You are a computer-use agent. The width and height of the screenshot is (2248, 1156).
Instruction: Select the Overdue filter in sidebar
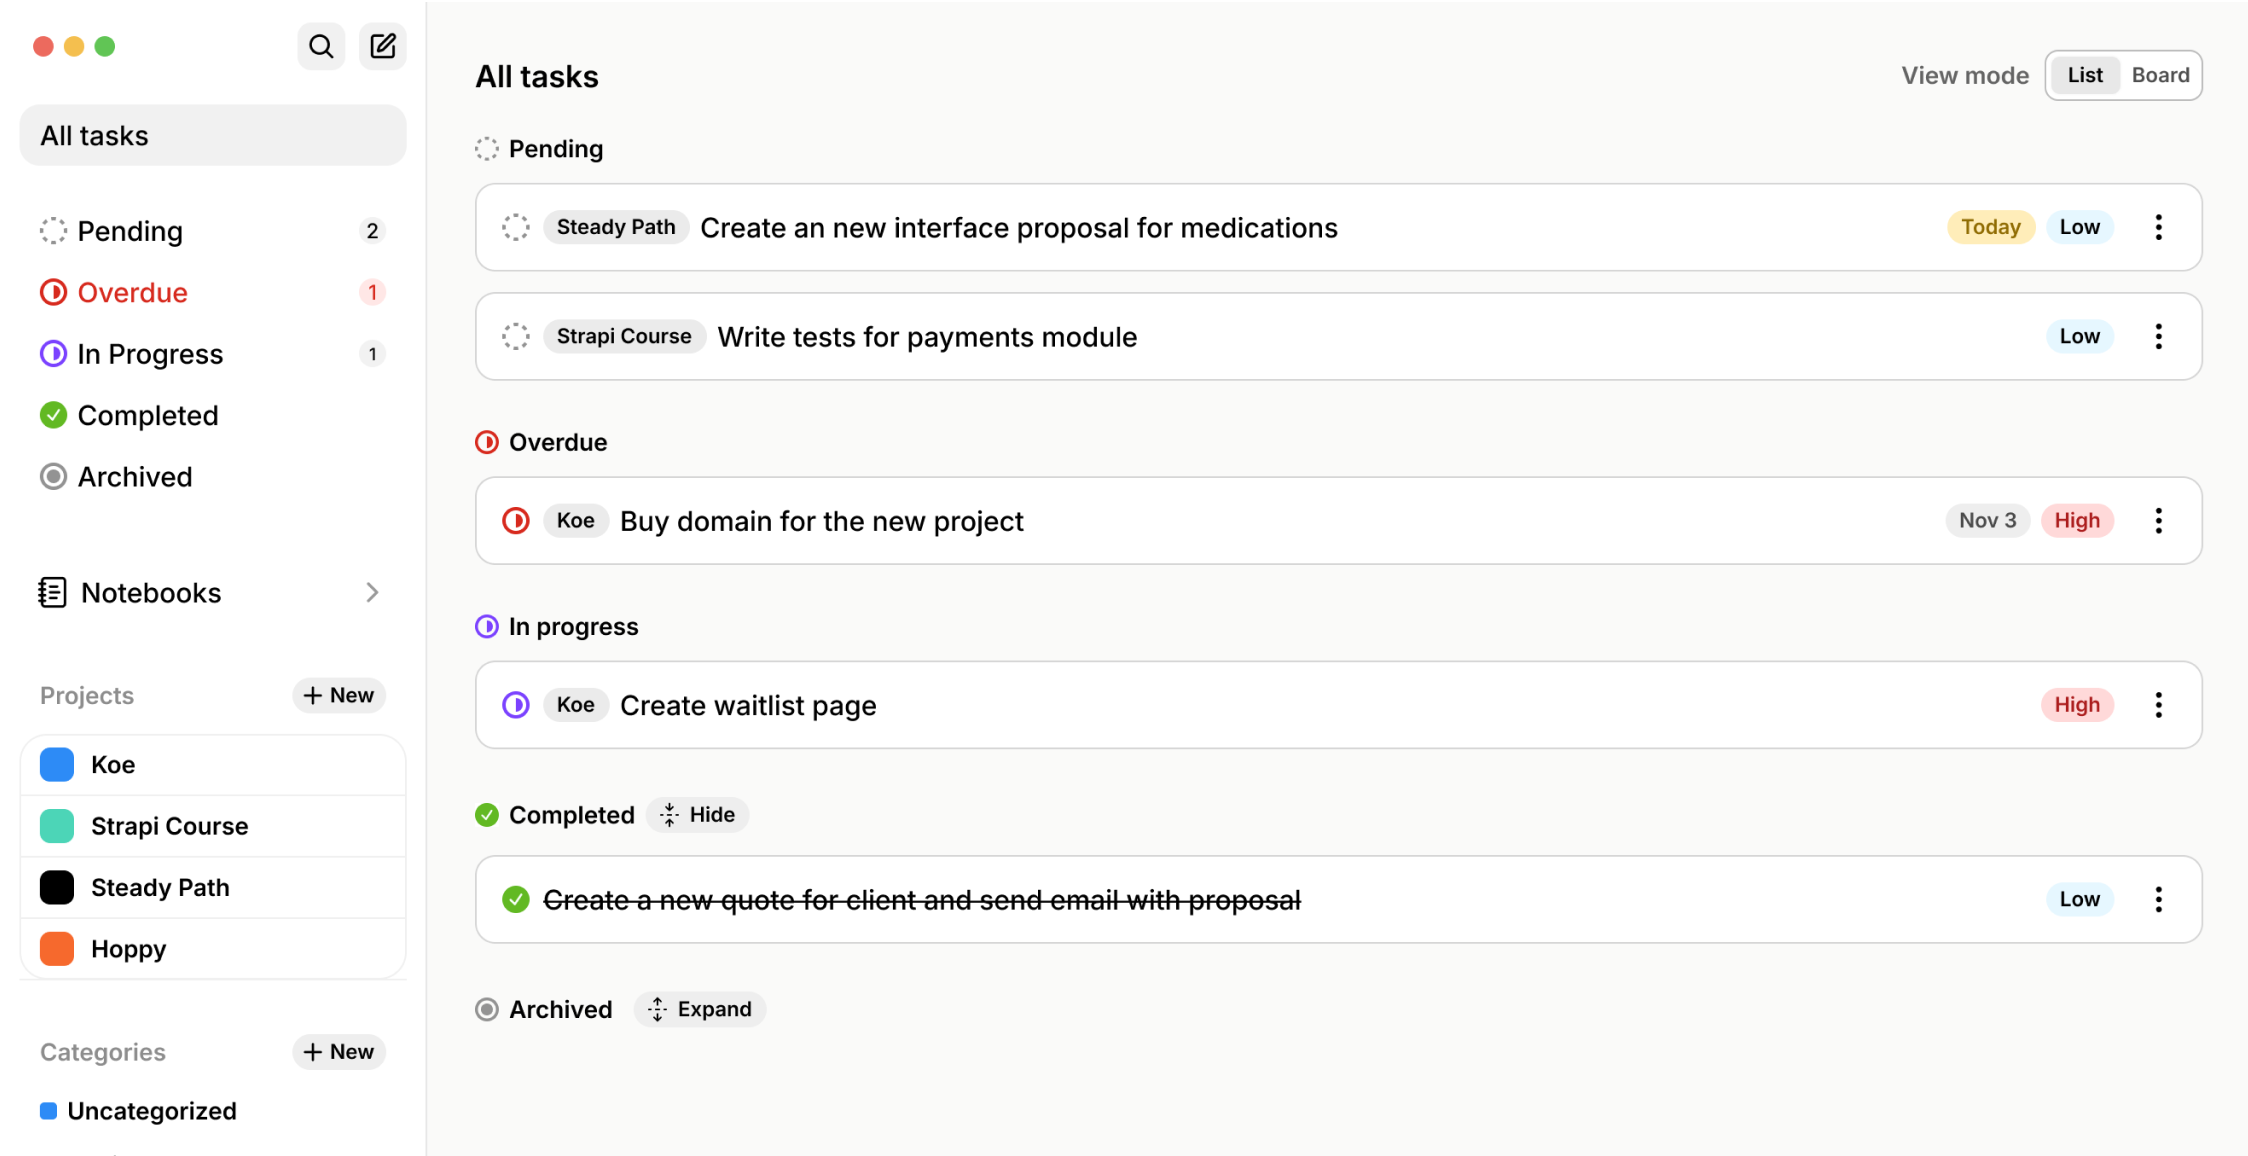(x=132, y=293)
